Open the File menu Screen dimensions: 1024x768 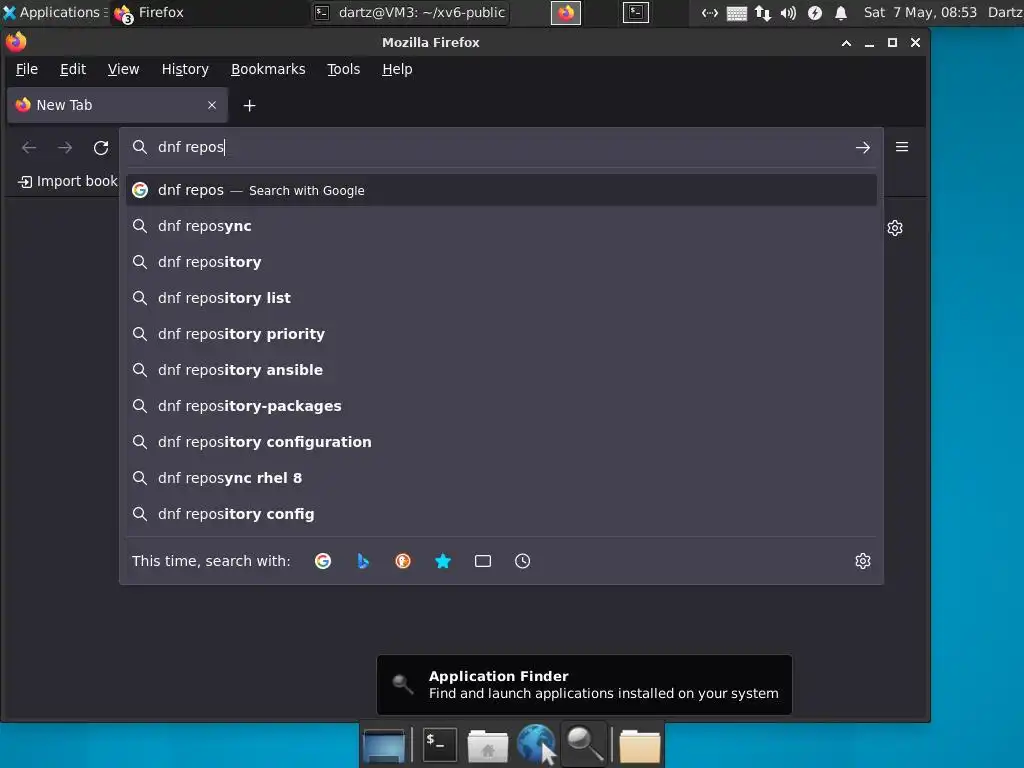[x=27, y=69]
